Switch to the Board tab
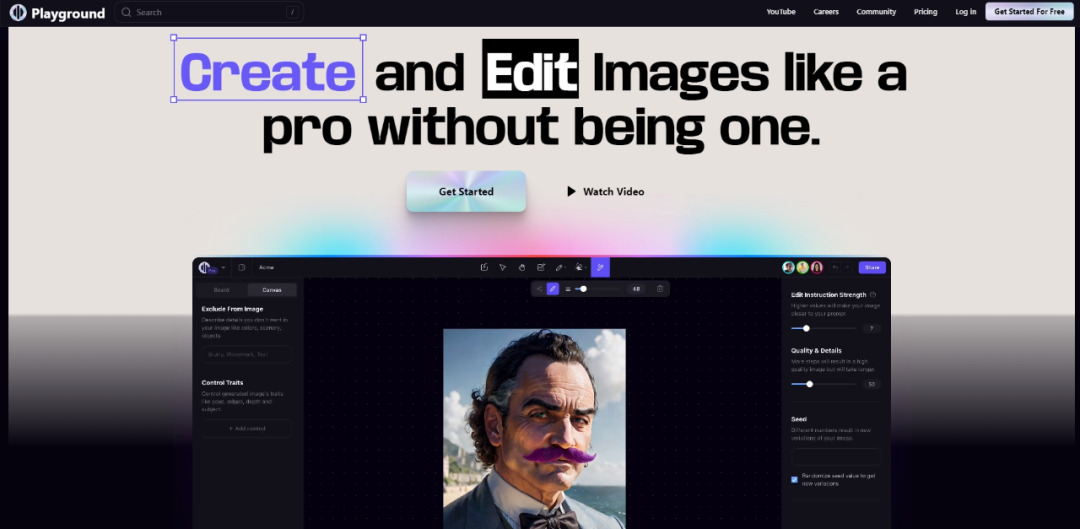1080x529 pixels. click(x=221, y=290)
